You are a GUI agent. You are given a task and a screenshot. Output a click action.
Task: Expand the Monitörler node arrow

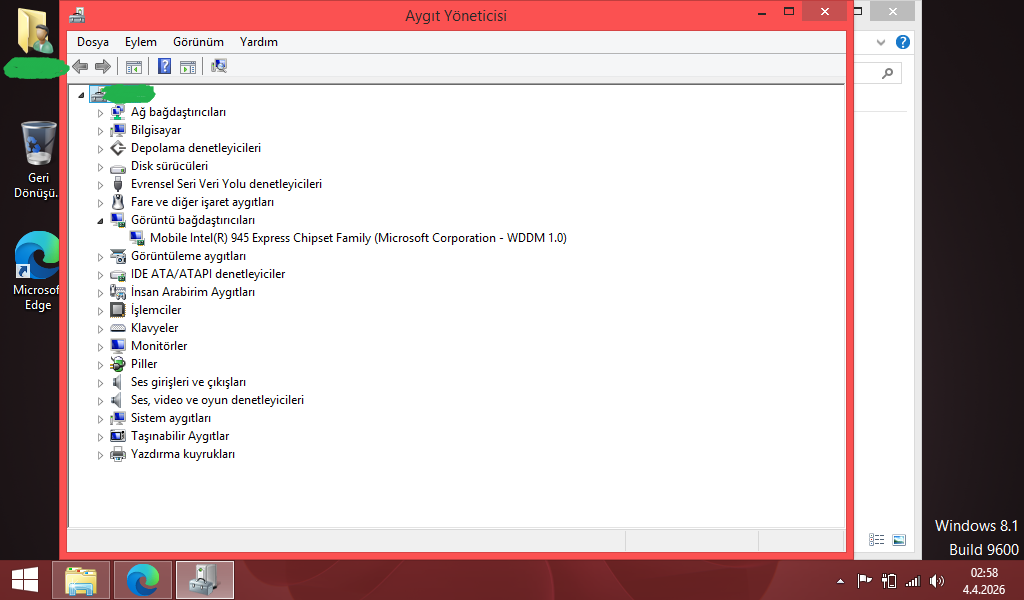(x=100, y=347)
